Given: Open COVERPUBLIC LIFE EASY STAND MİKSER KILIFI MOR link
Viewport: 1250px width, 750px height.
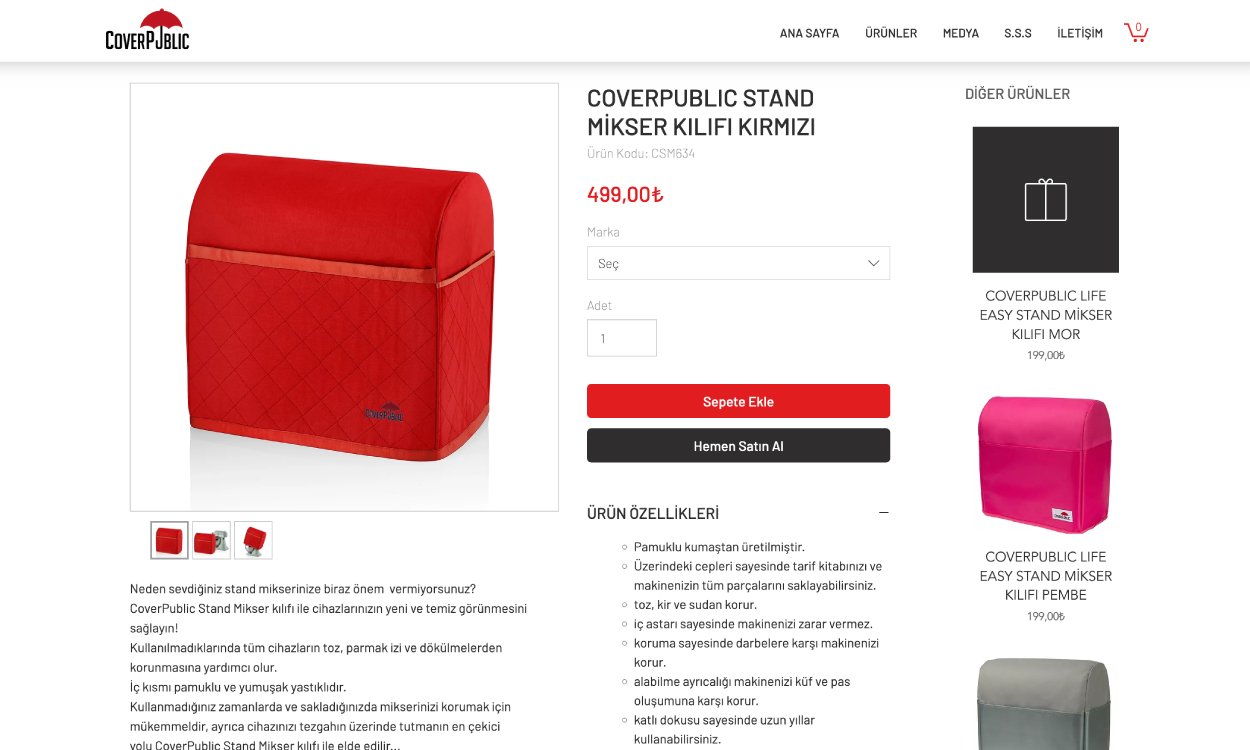Looking at the screenshot, I should point(1046,315).
